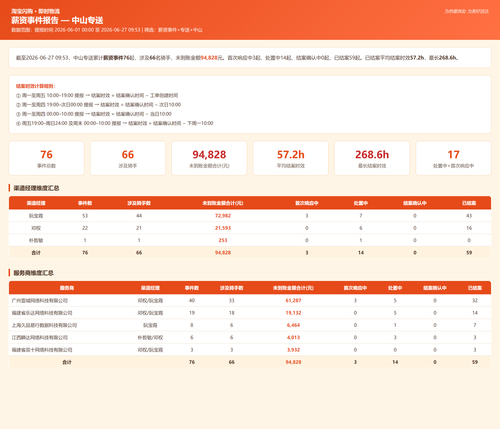This screenshot has width=500, height=429.
Task: Select the 253 amount value
Action: [223, 240]
